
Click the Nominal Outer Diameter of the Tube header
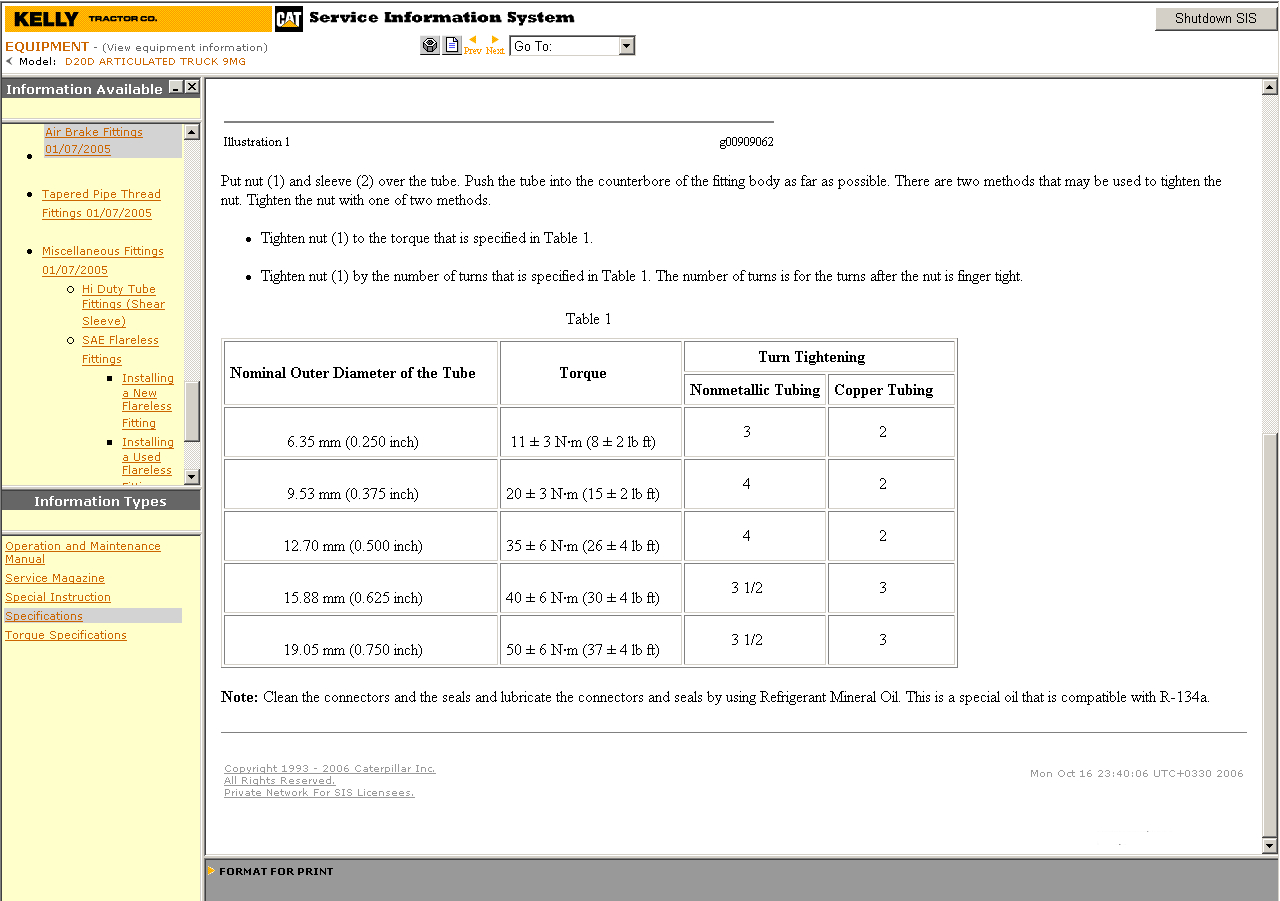(361, 373)
